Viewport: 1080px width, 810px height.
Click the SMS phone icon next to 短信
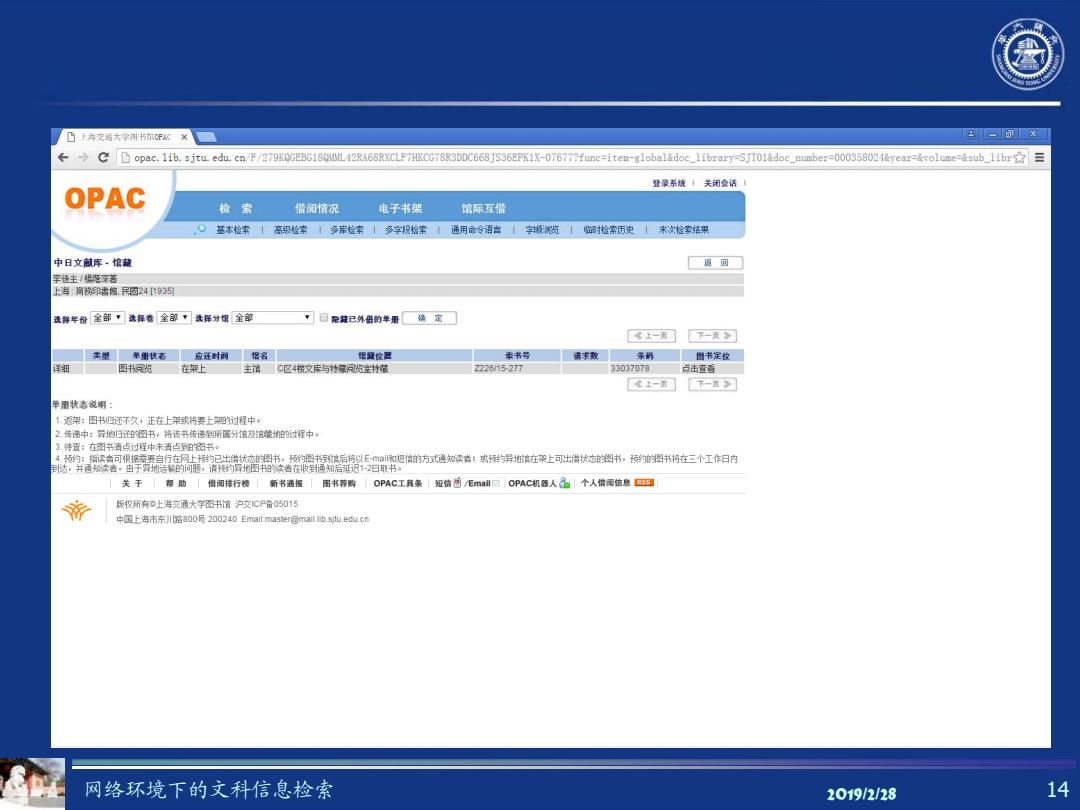tap(457, 483)
